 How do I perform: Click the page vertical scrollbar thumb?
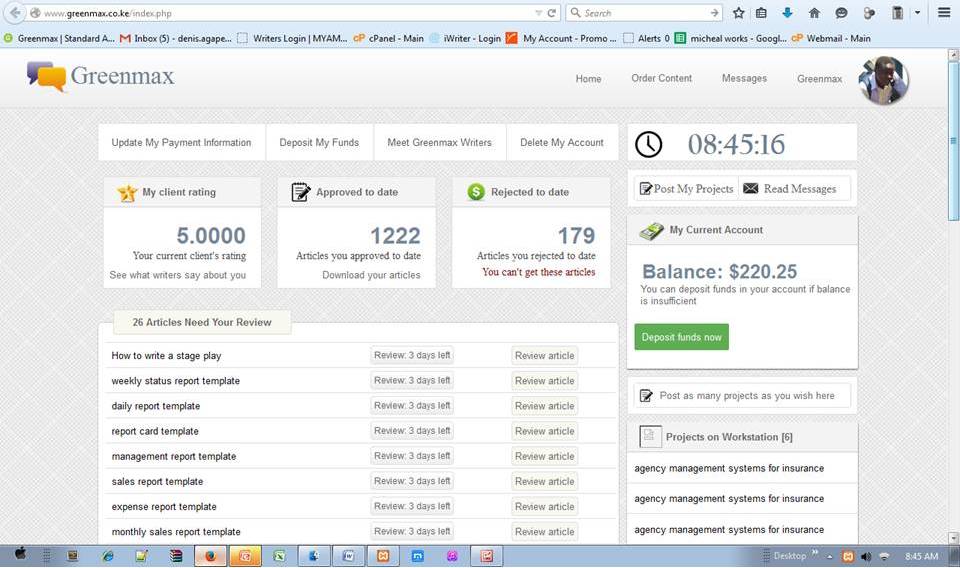[953, 141]
